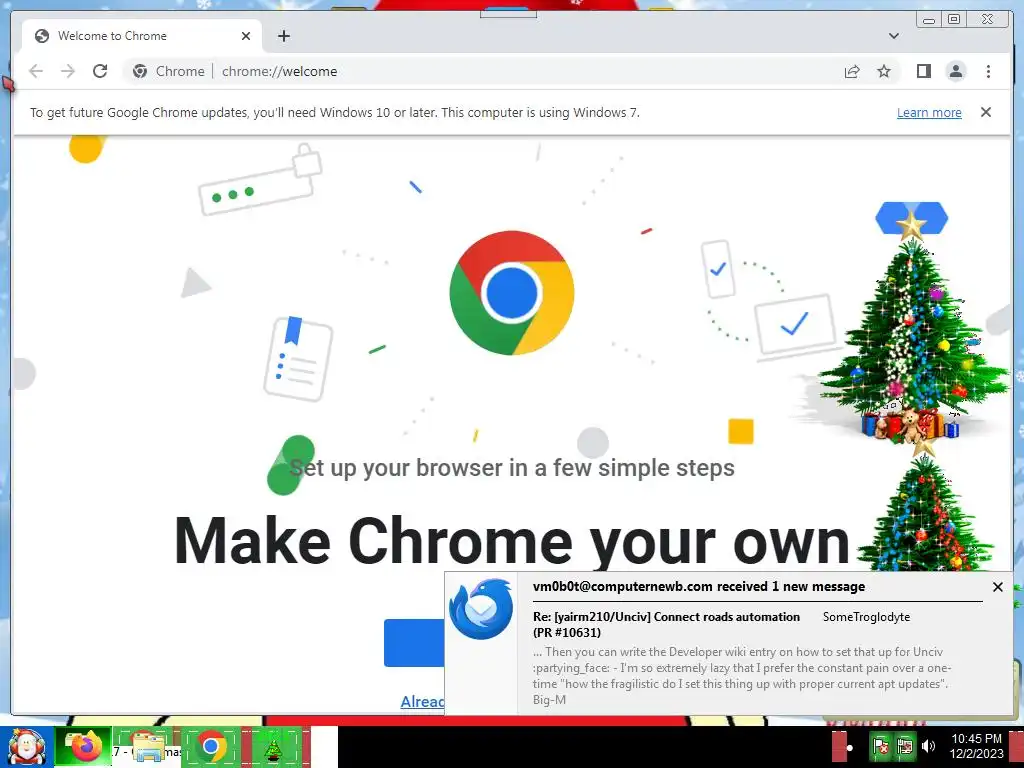Click the Make Chrome your own heading

(512, 541)
